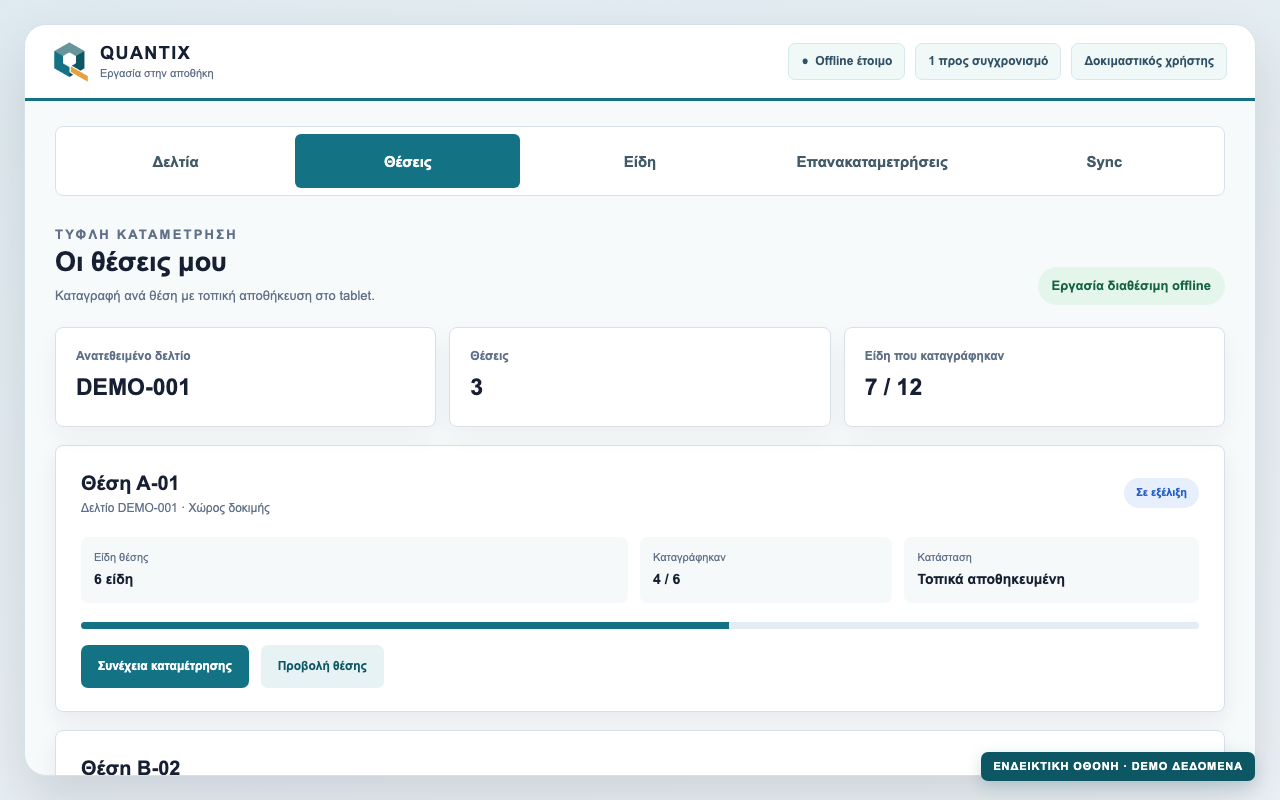Click the QUANTIX brand name text
This screenshot has height=800, width=1280.
point(145,53)
